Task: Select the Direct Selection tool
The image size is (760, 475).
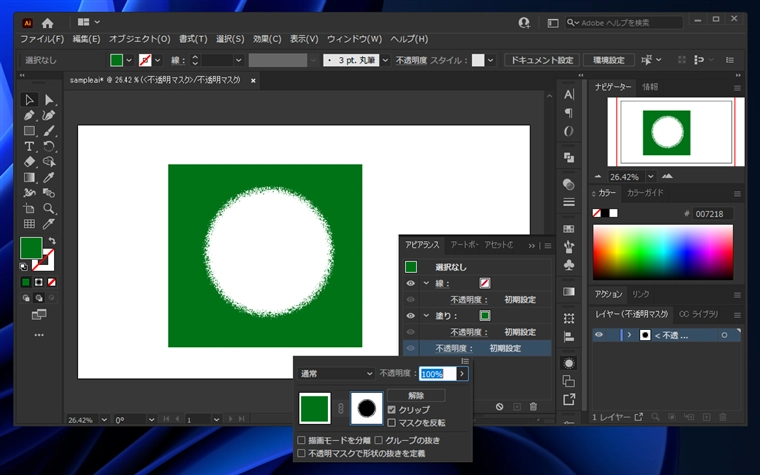Action: 49,99
